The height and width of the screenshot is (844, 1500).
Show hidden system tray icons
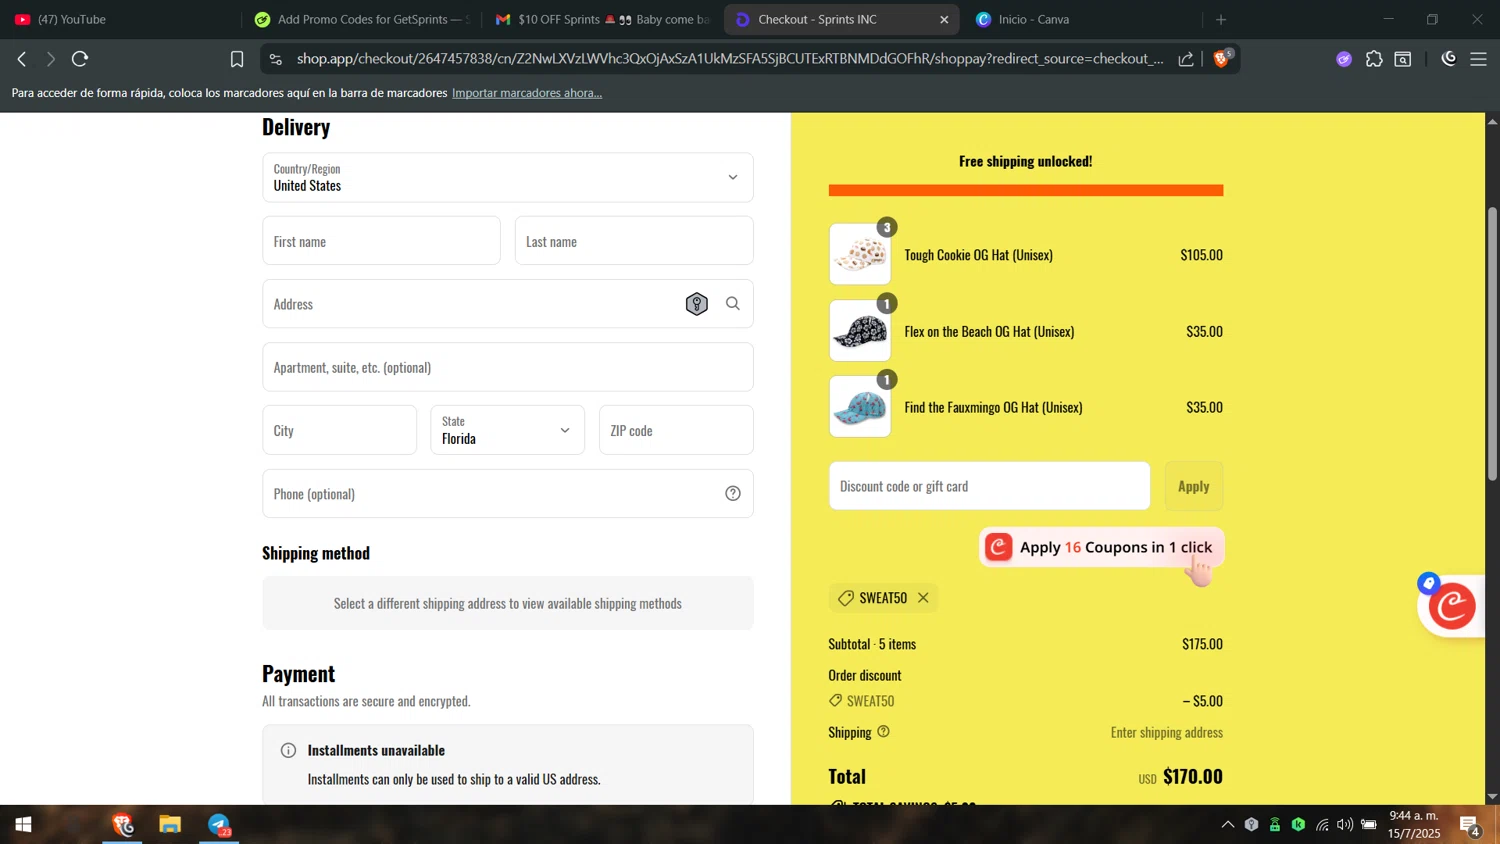pyautogui.click(x=1227, y=825)
